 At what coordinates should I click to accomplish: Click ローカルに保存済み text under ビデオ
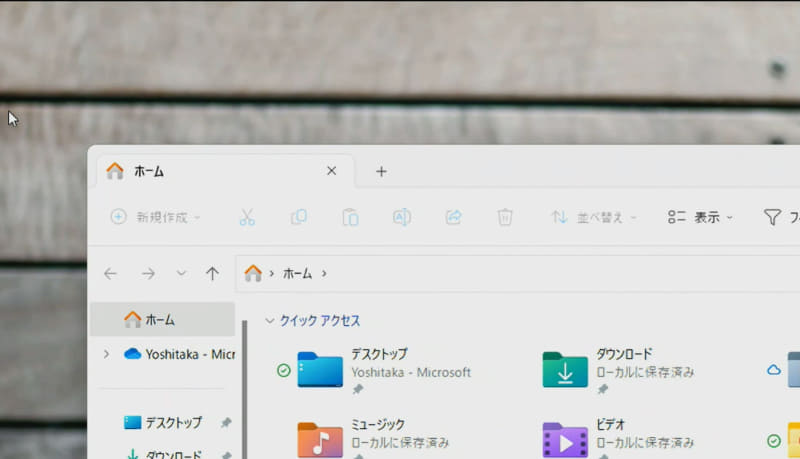coord(645,442)
